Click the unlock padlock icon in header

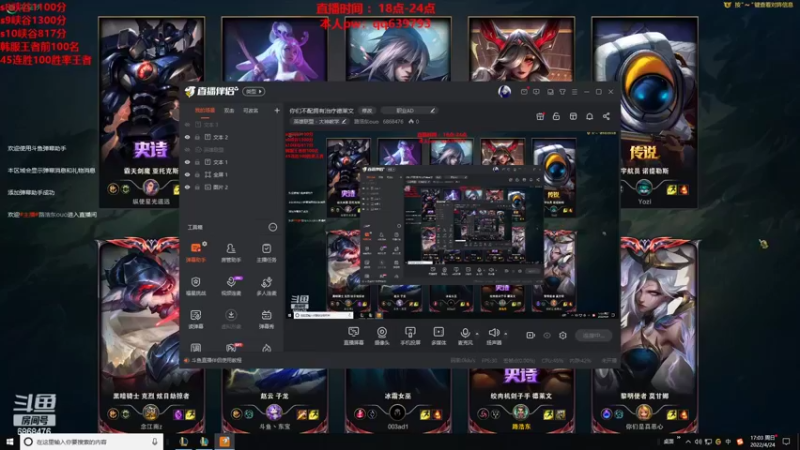[x=556, y=116]
